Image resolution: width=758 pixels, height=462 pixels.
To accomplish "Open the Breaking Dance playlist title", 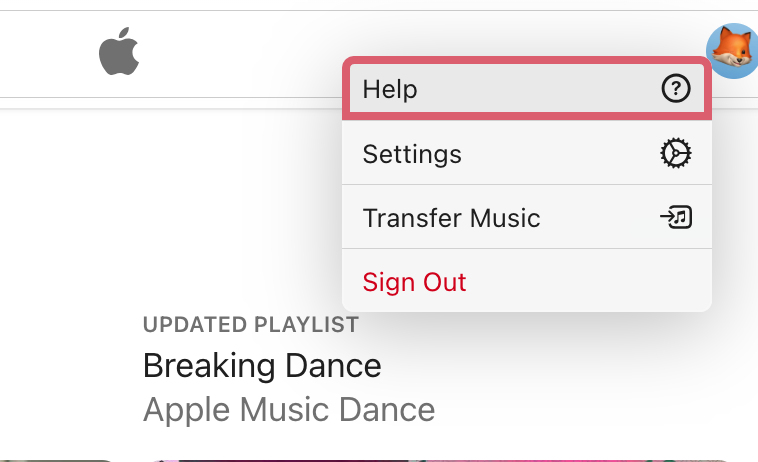I will coord(262,365).
